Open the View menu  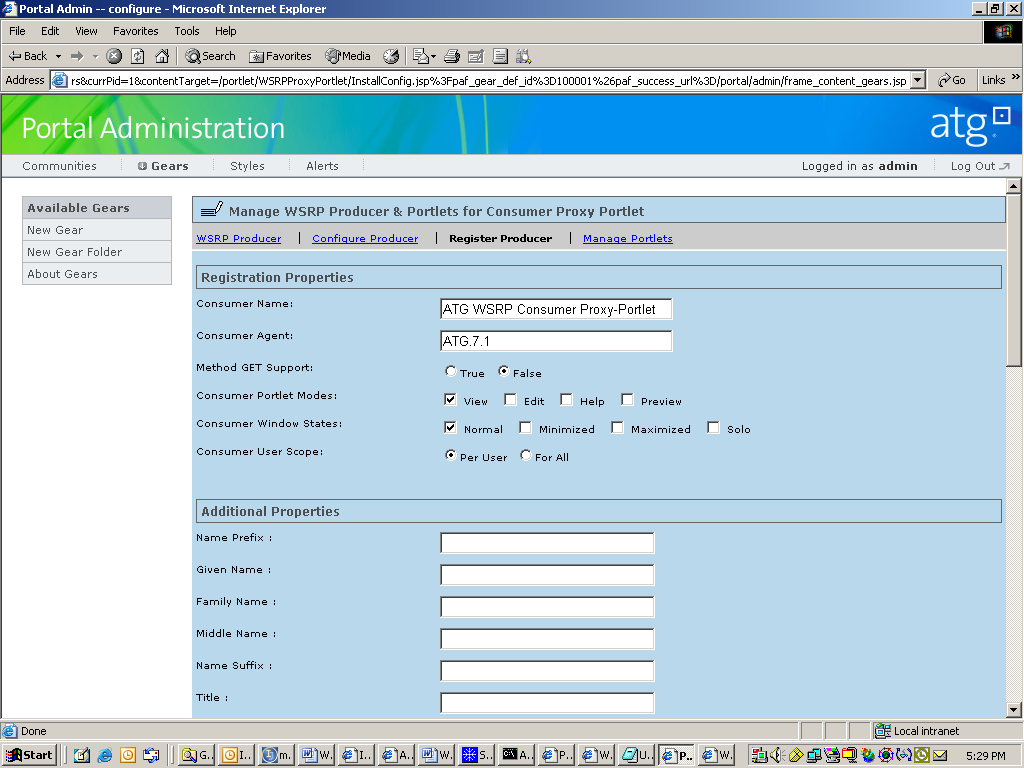(x=86, y=31)
